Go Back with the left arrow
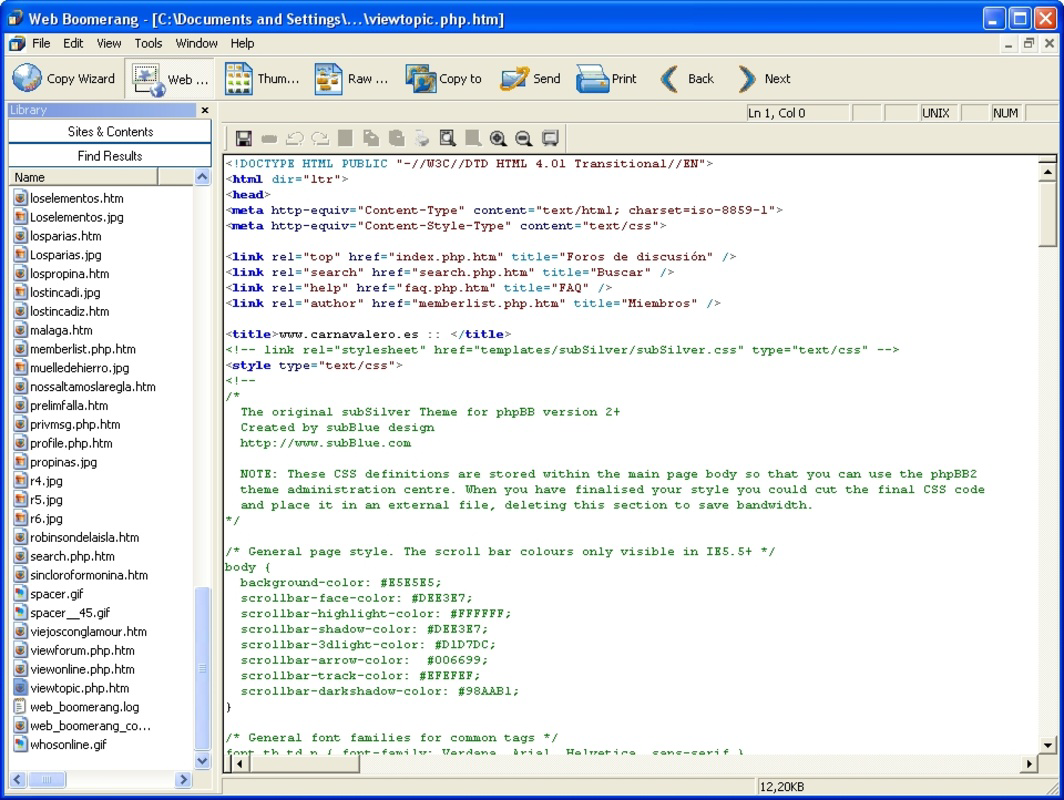 (x=687, y=79)
